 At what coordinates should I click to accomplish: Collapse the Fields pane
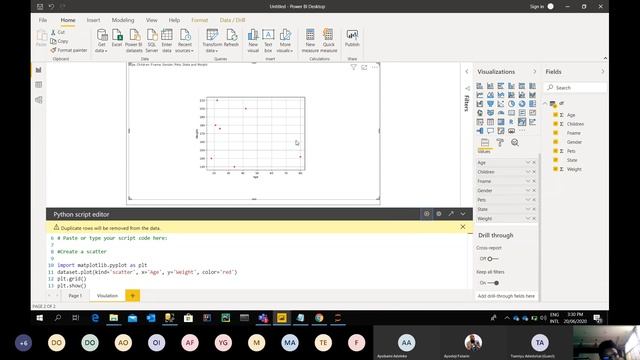pos(602,71)
